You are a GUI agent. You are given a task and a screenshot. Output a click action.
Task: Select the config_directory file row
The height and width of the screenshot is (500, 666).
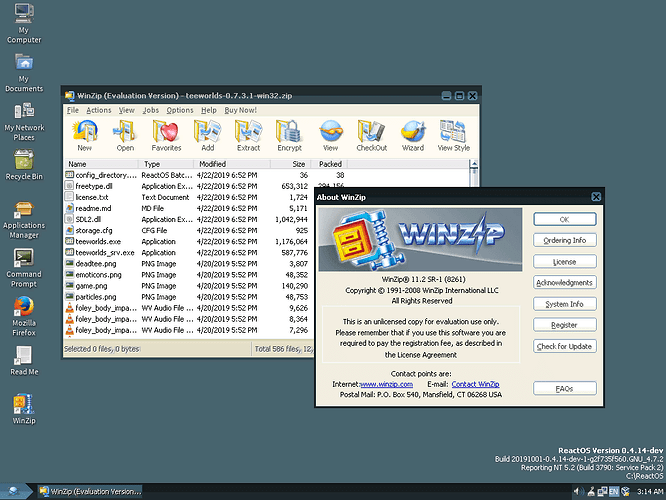point(206,175)
